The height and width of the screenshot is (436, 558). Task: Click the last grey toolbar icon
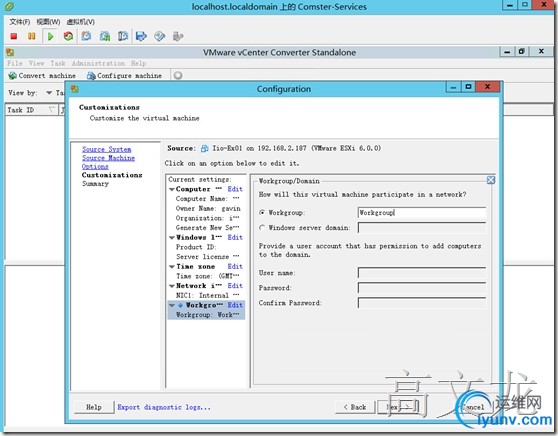tap(178, 36)
